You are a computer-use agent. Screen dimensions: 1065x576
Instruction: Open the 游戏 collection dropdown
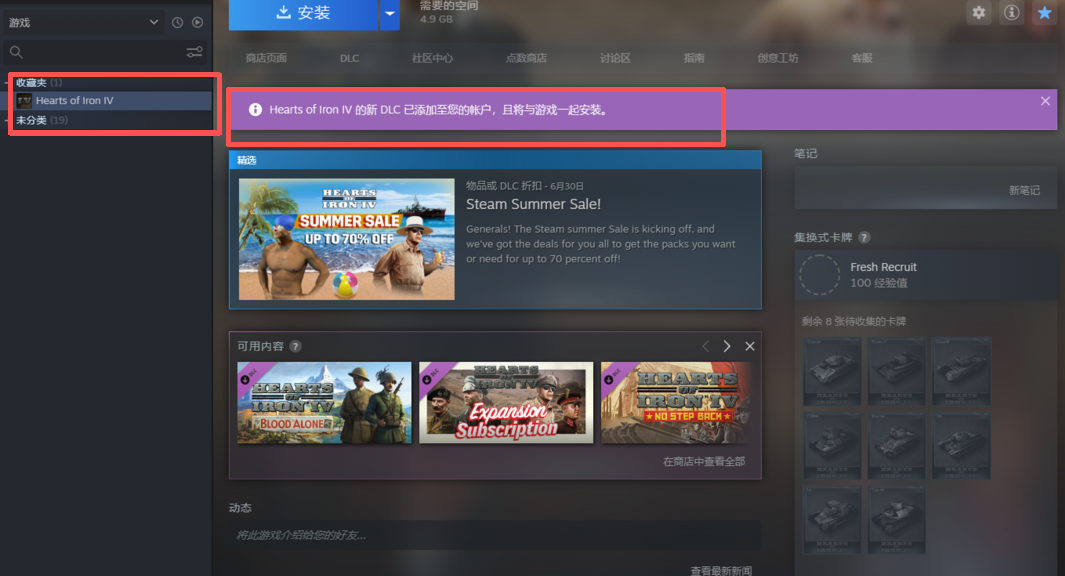pos(83,21)
